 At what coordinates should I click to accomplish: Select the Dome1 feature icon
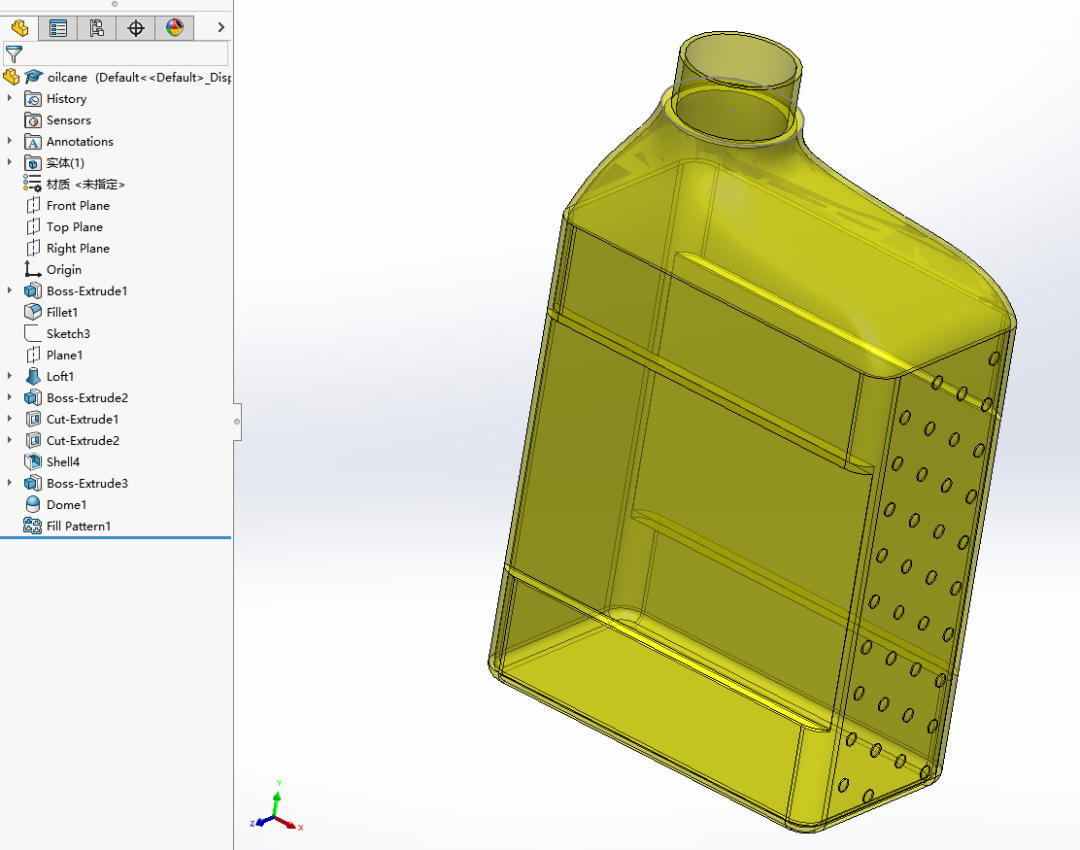(32, 505)
